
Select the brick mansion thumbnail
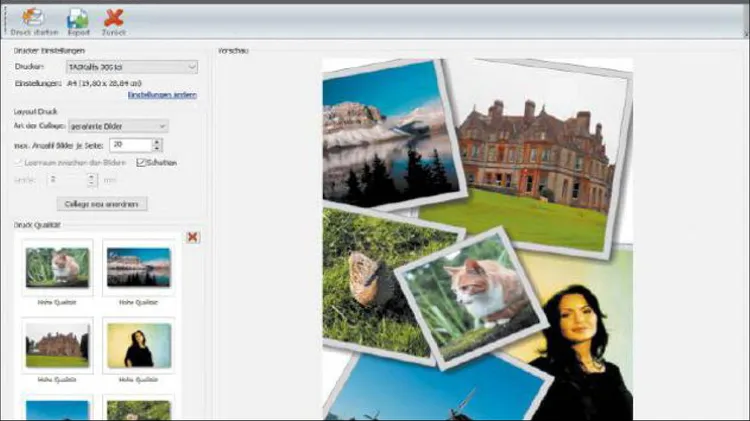(57, 345)
